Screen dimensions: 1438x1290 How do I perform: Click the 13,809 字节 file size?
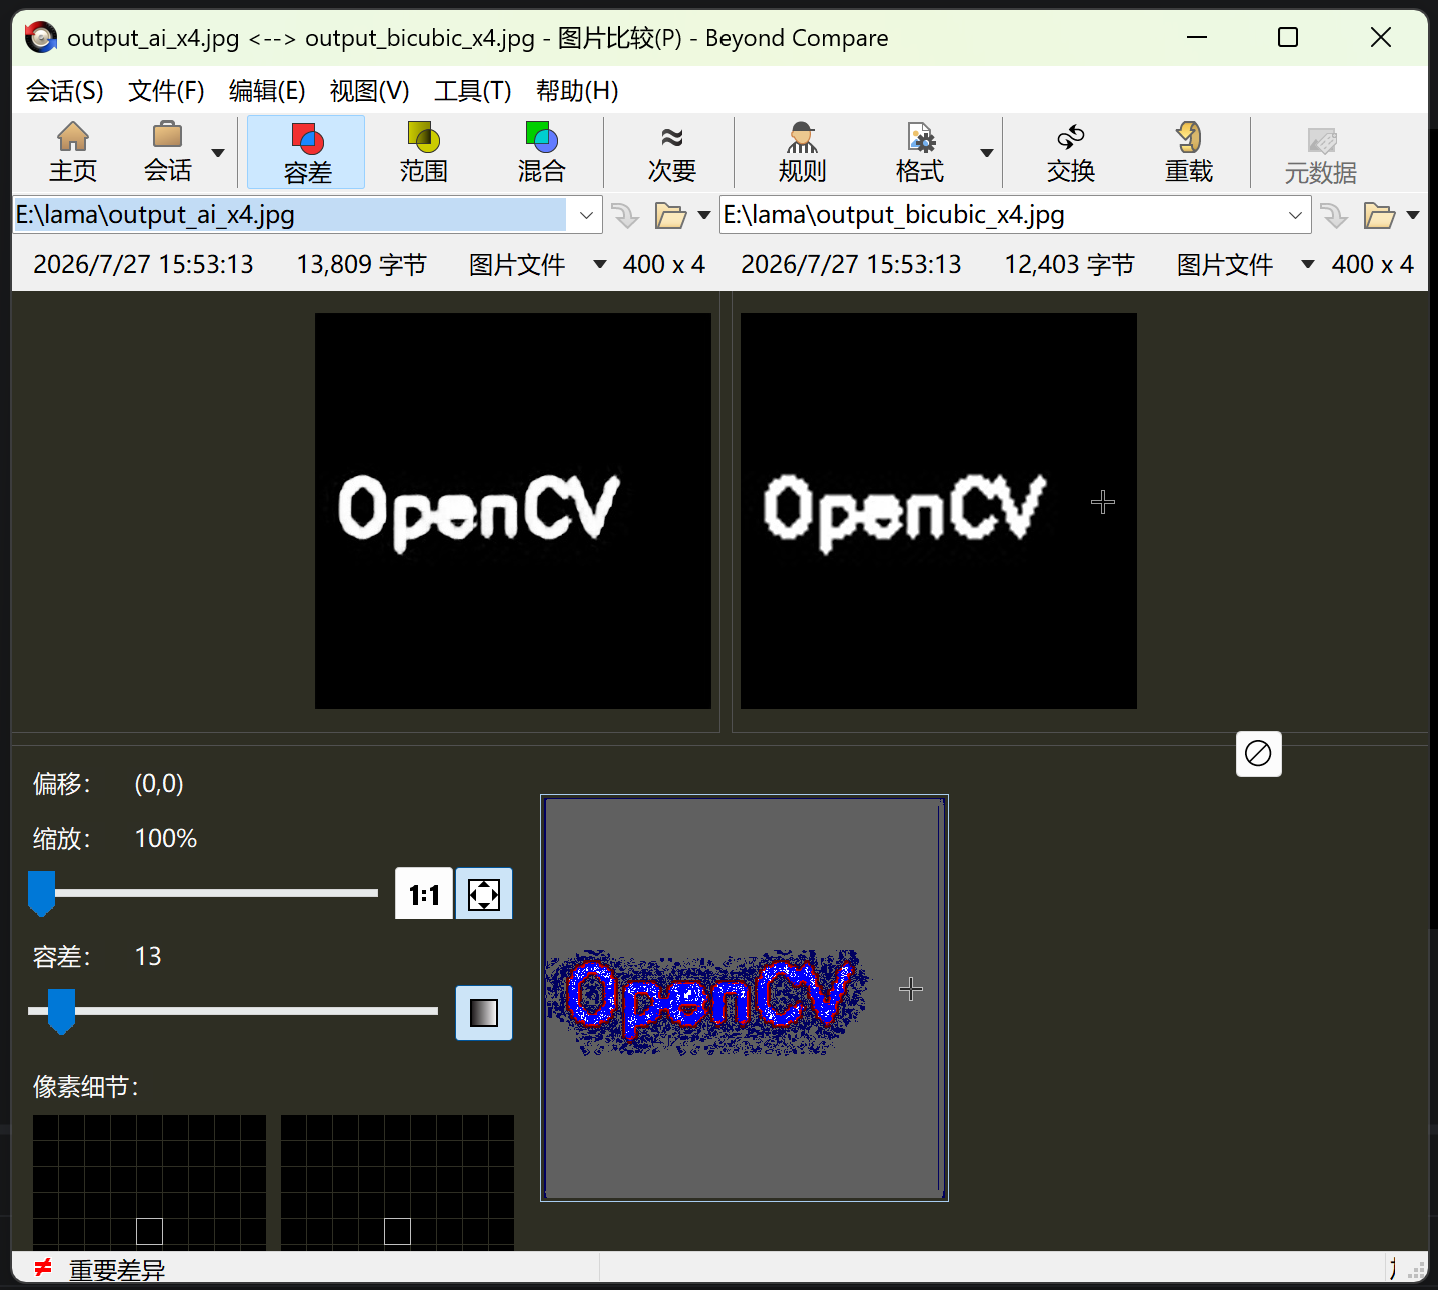point(361,264)
